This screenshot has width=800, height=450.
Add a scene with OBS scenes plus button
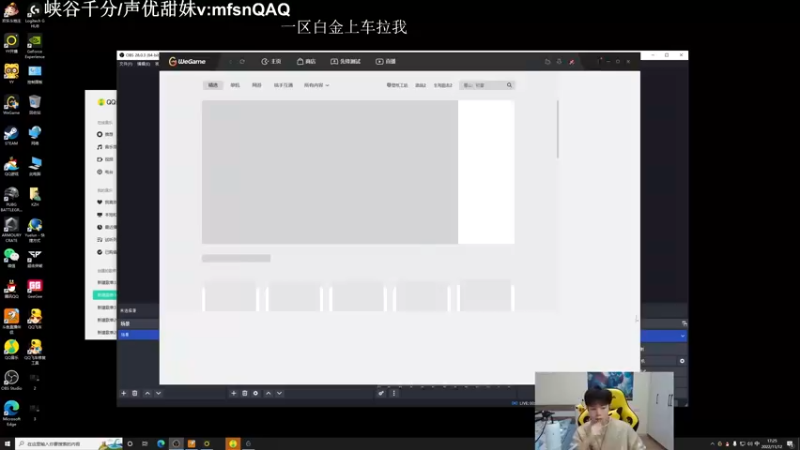(x=123, y=393)
